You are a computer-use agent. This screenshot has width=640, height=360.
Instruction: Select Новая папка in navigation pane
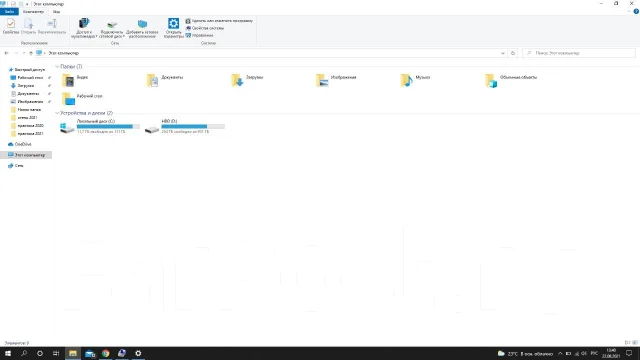click(26, 110)
